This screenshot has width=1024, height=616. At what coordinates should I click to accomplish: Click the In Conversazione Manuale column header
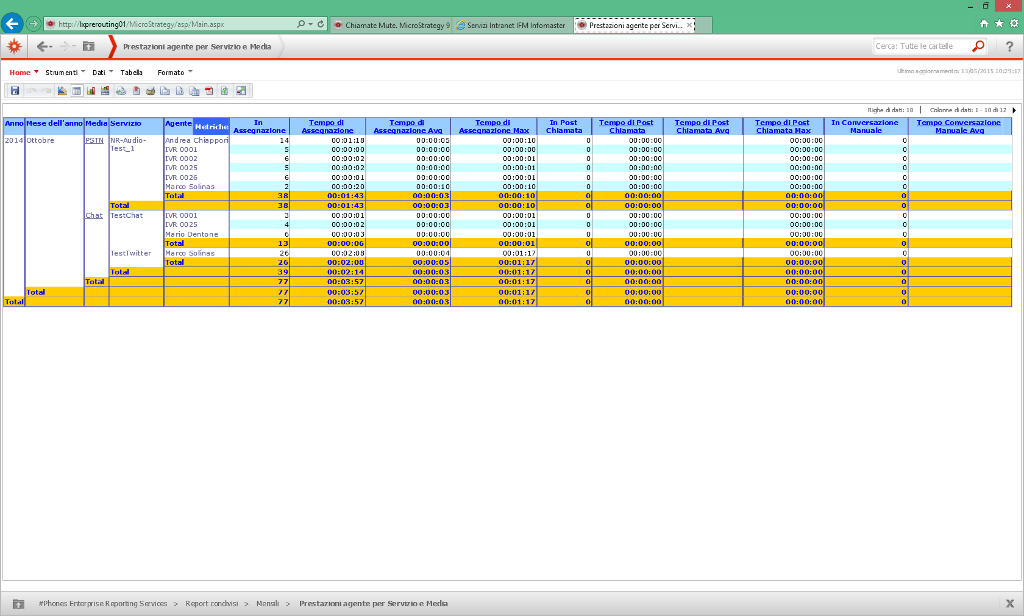click(866, 127)
